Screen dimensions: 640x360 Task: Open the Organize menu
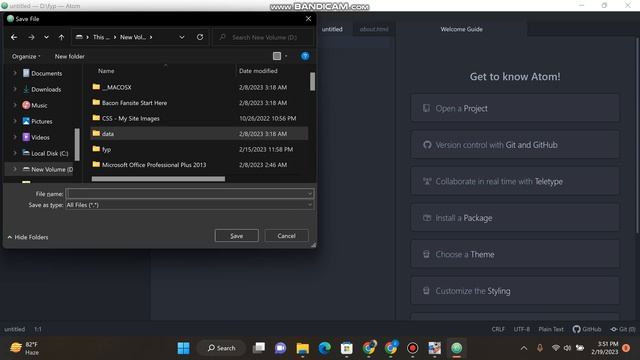click(26, 56)
